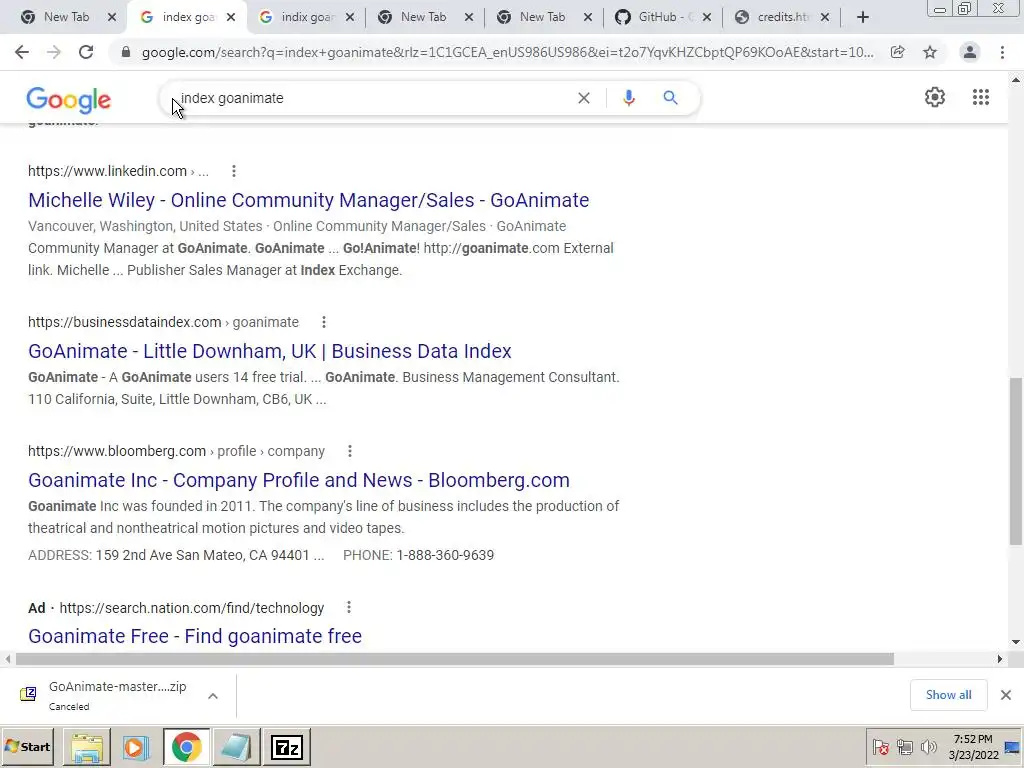Image resolution: width=1024 pixels, height=768 pixels.
Task: Open the Google apps grid
Action: click(x=980, y=97)
